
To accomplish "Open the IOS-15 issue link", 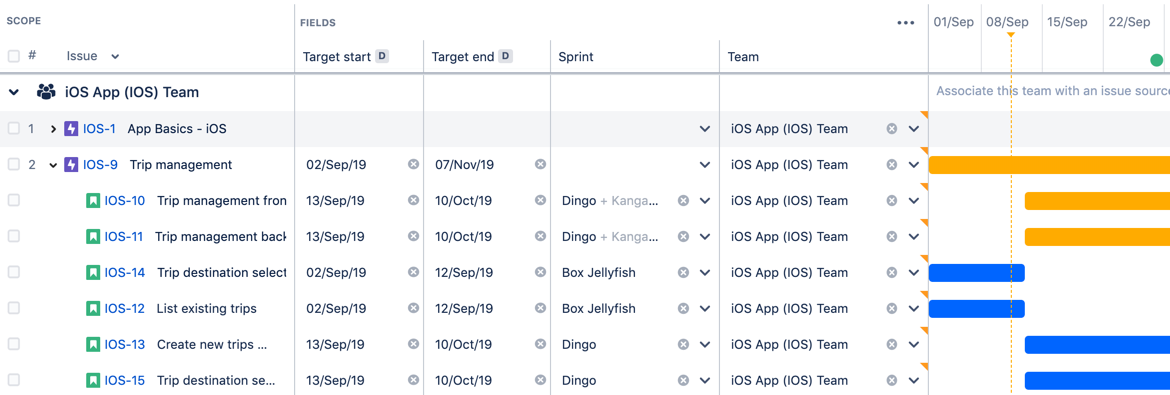I will (x=125, y=381).
